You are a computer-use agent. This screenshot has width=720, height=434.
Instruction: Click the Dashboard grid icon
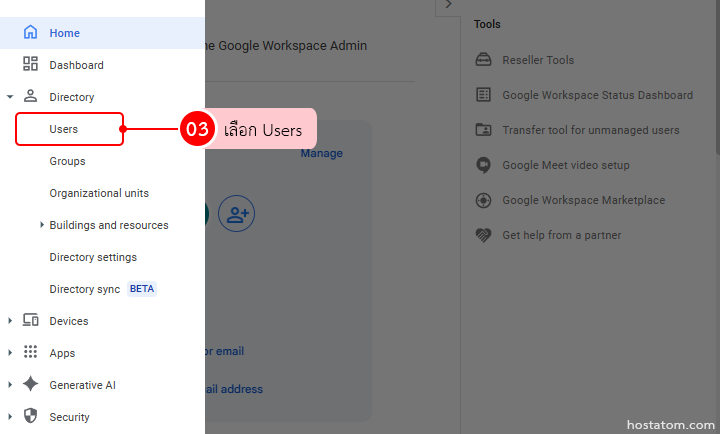[30, 64]
